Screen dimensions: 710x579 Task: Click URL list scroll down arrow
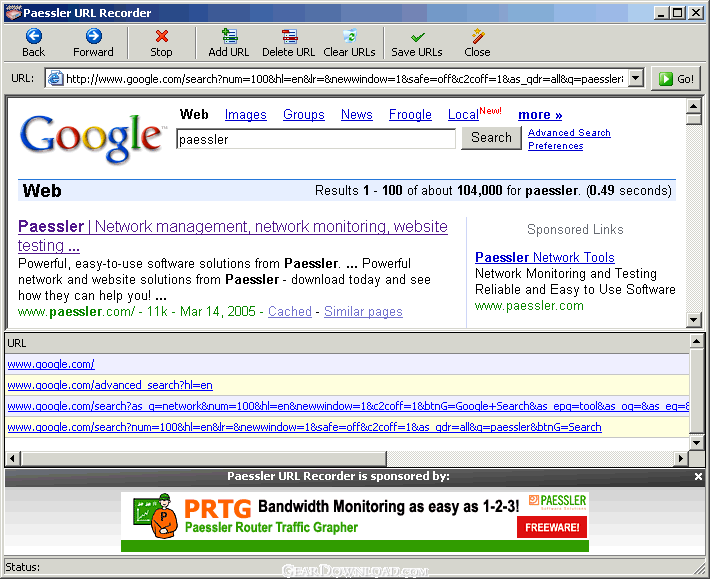pos(696,443)
